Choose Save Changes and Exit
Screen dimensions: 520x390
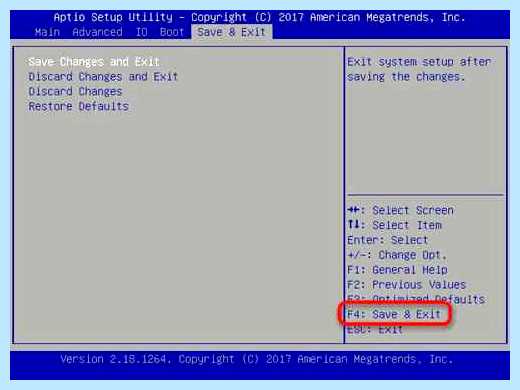coord(94,62)
